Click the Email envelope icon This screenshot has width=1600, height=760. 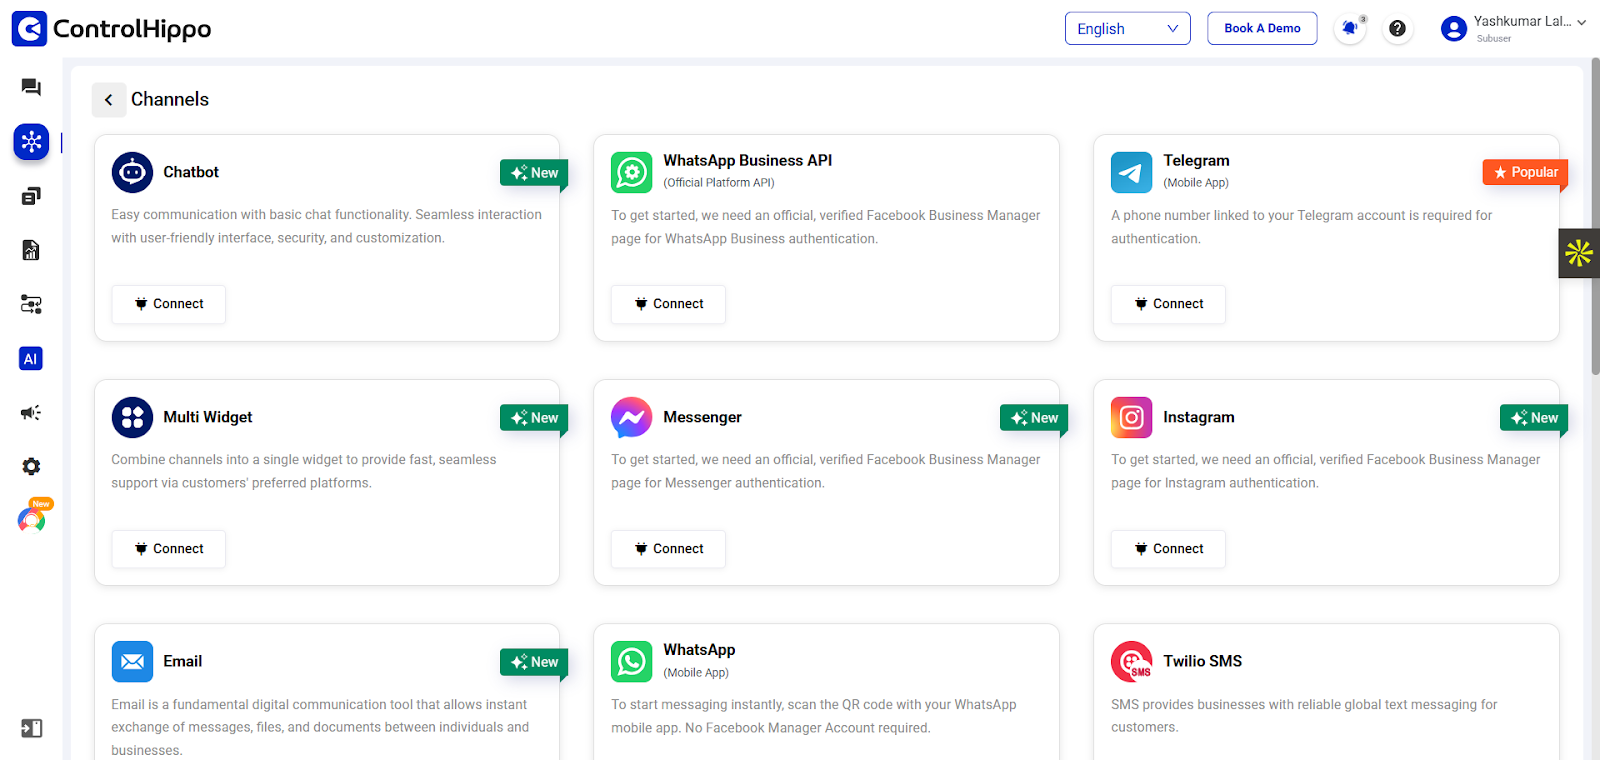click(132, 661)
